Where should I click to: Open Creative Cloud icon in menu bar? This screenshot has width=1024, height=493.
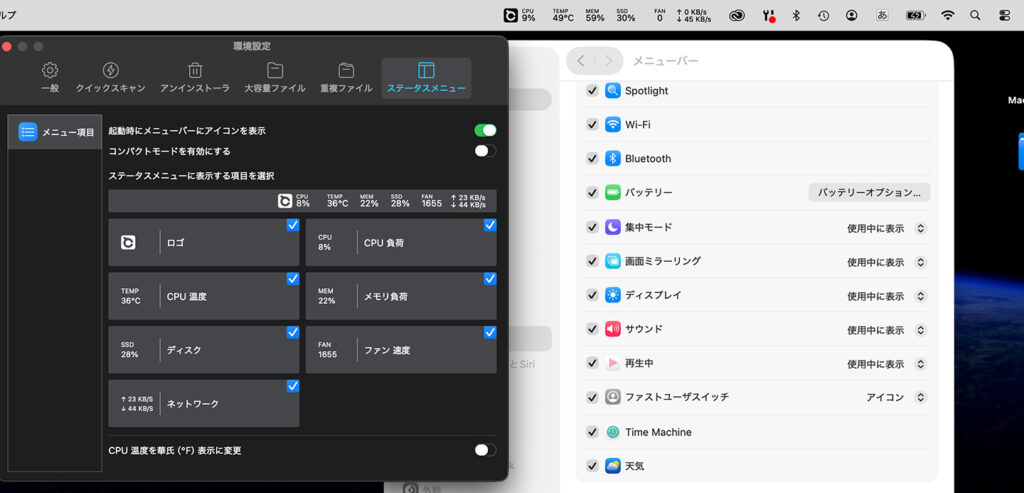point(738,16)
